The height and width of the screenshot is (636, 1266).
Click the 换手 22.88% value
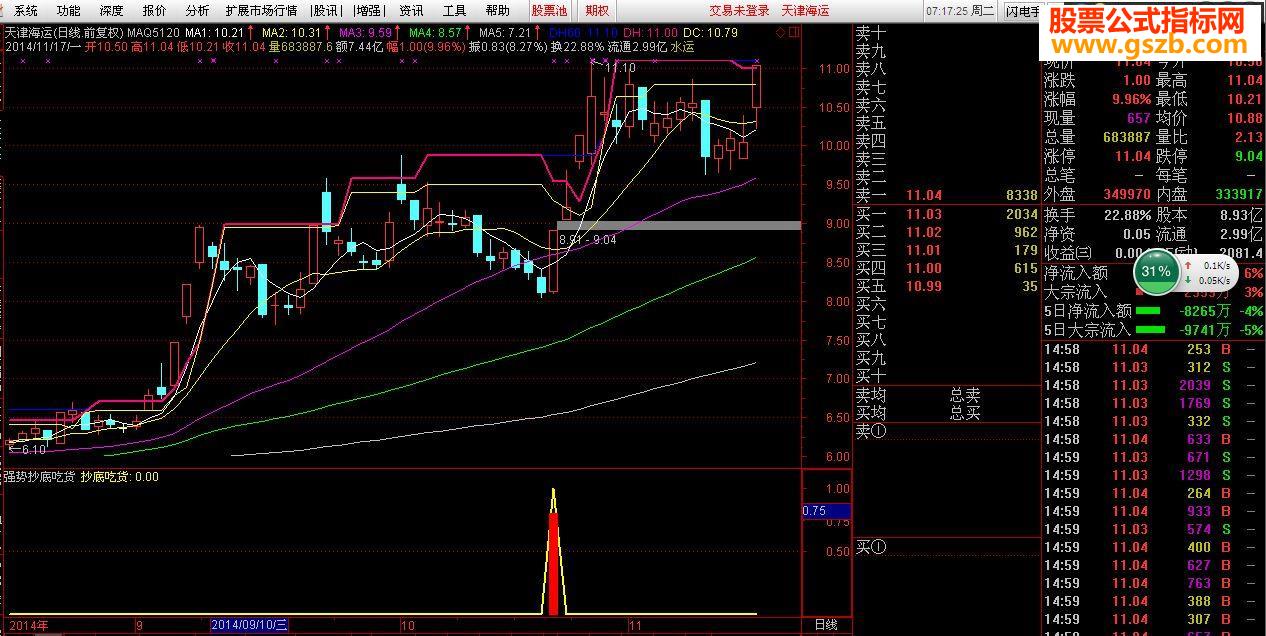coord(1125,214)
